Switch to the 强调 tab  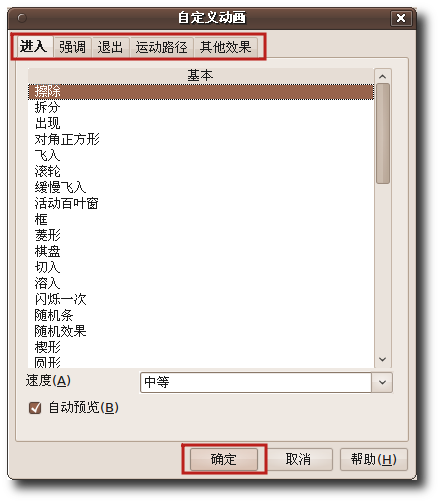72,47
